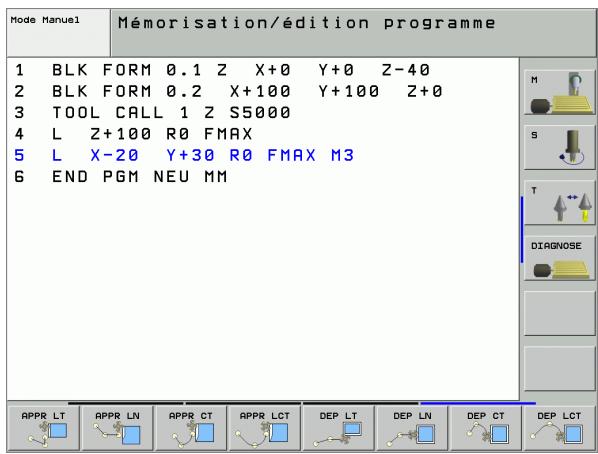598x454 pixels.
Task: Select the DEP LN departure soft key
Action: pos(413,428)
